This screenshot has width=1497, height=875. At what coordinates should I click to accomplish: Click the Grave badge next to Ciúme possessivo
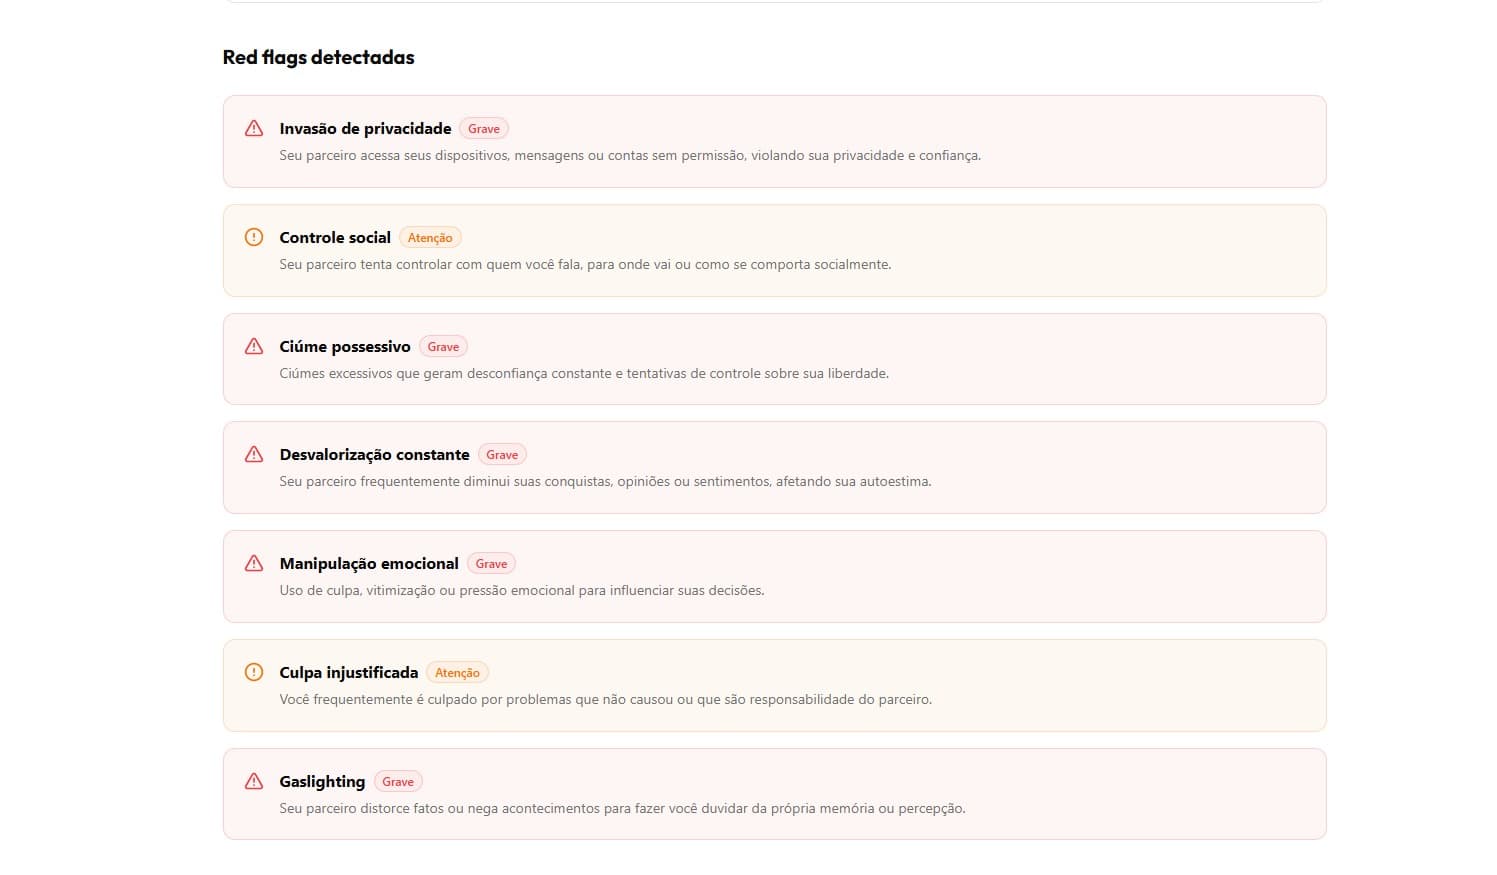tap(442, 346)
